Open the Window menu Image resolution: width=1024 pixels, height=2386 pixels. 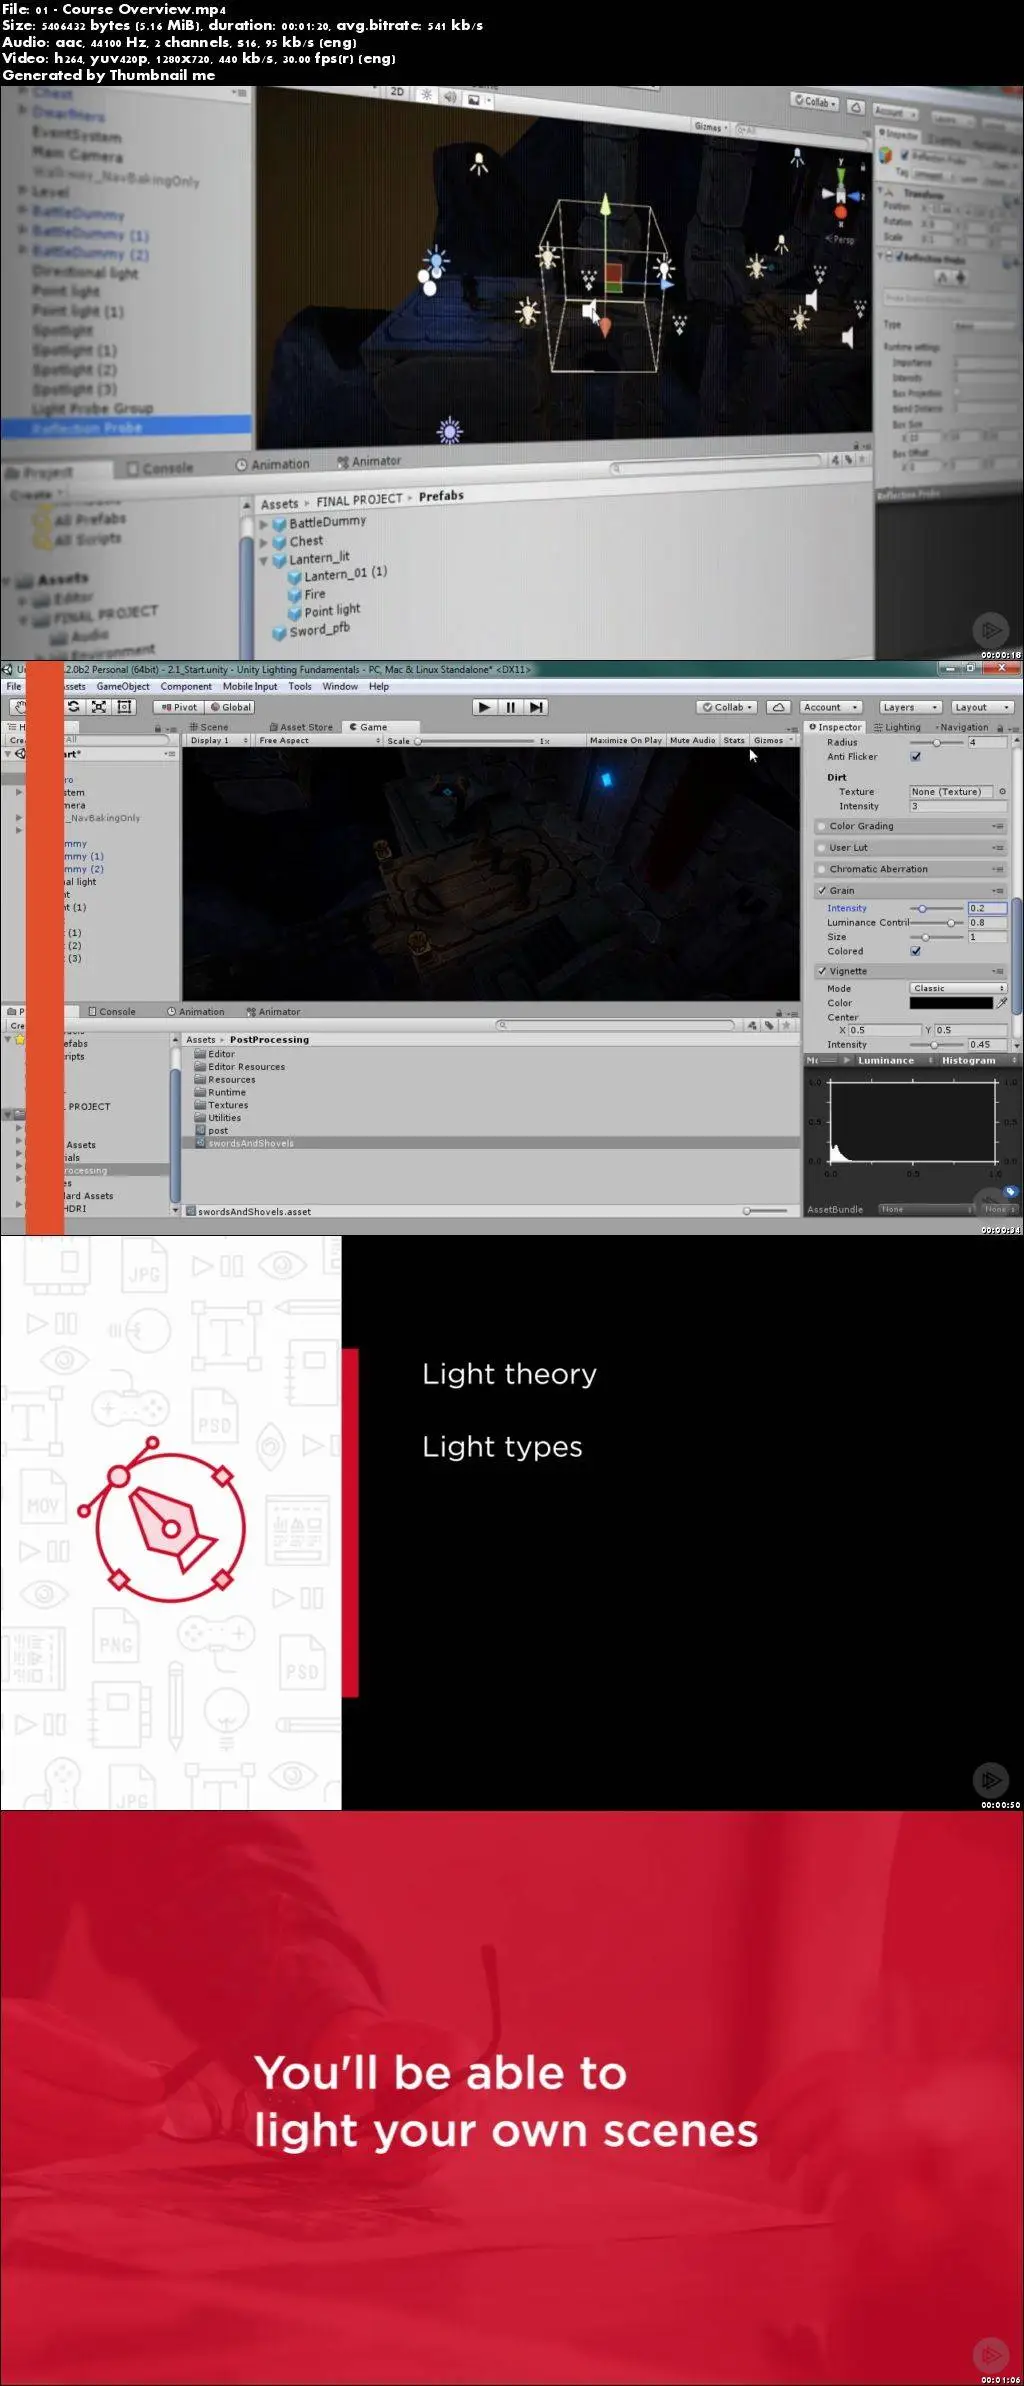pyautogui.click(x=340, y=686)
